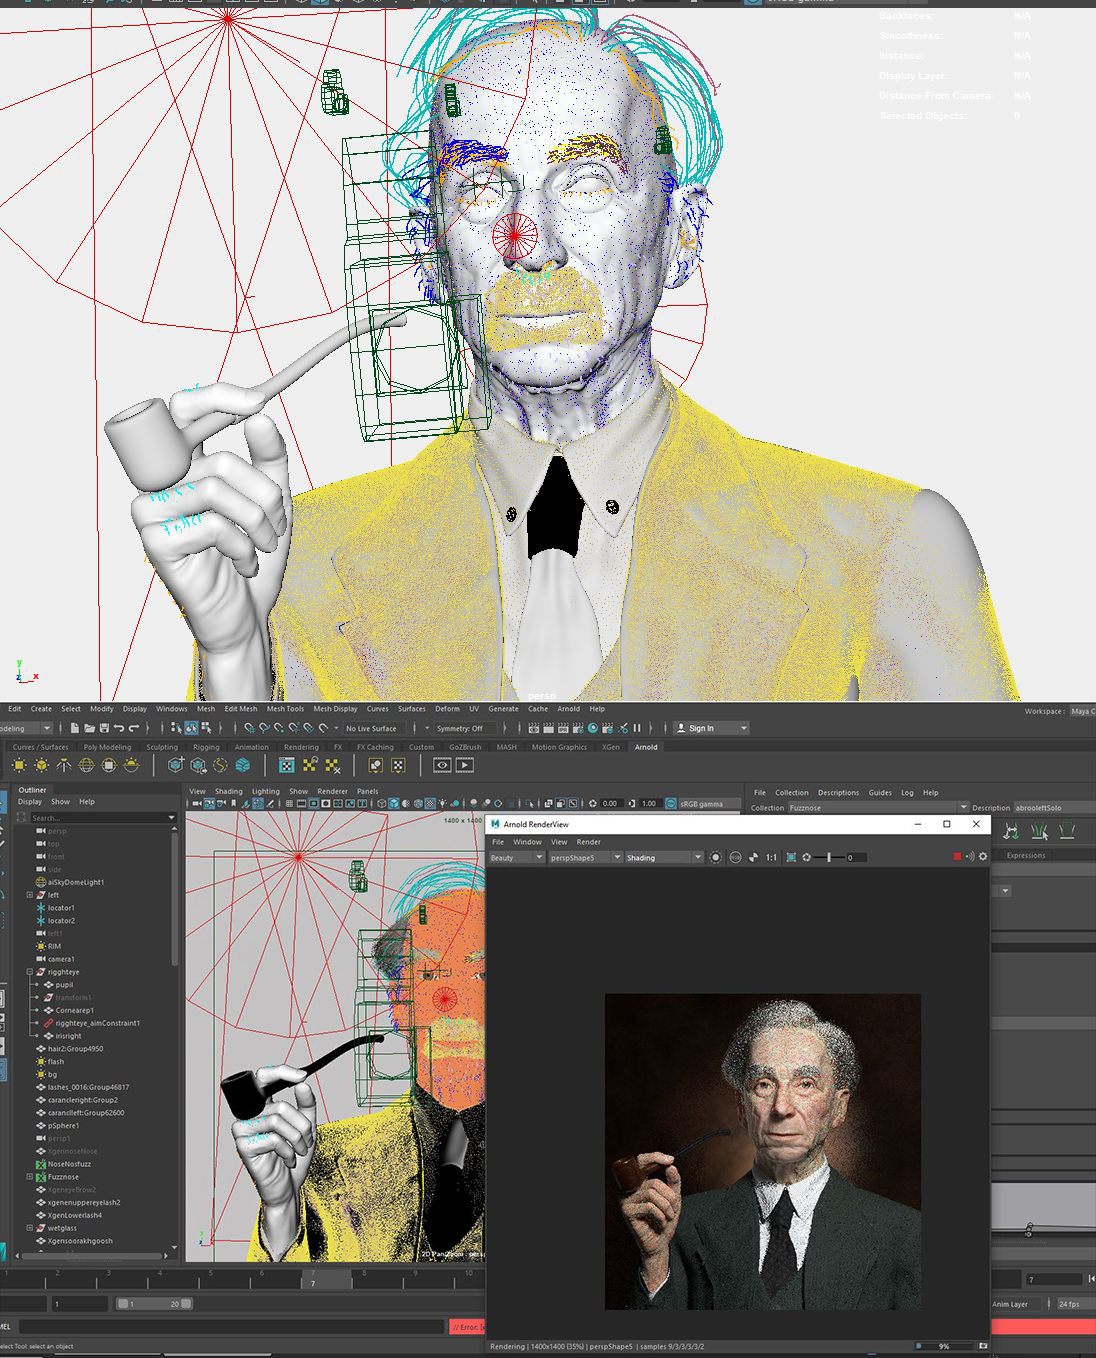Open the Lighting menu in viewport panel
The height and width of the screenshot is (1358, 1096).
click(265, 791)
